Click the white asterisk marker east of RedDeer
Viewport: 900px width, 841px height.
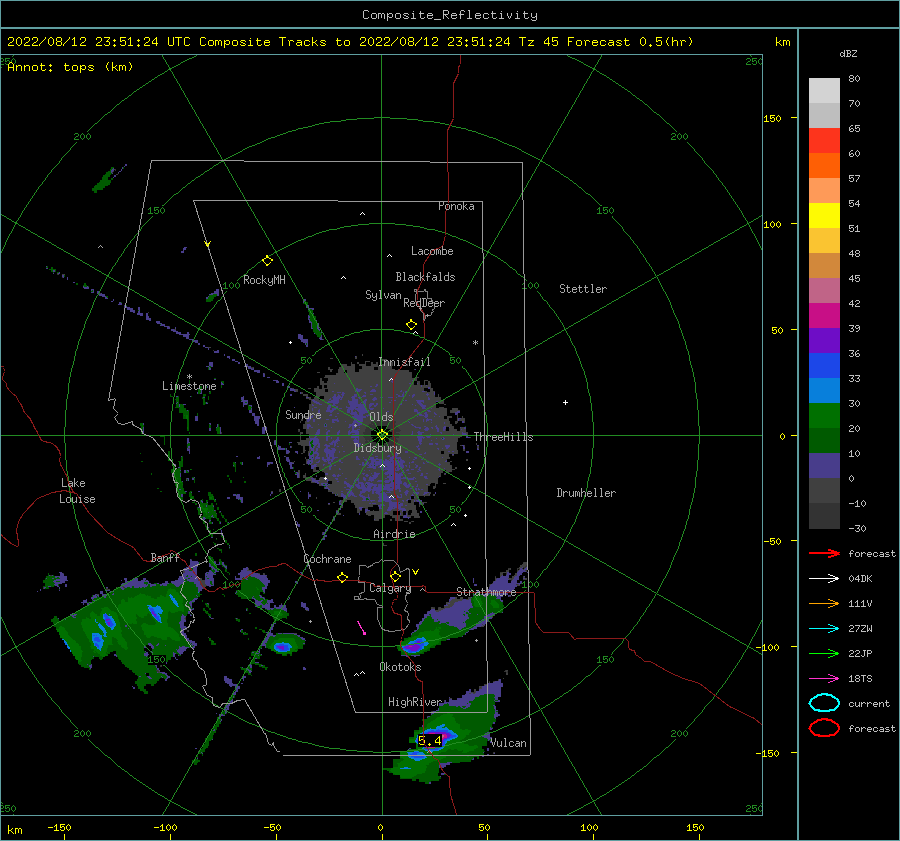coord(475,343)
